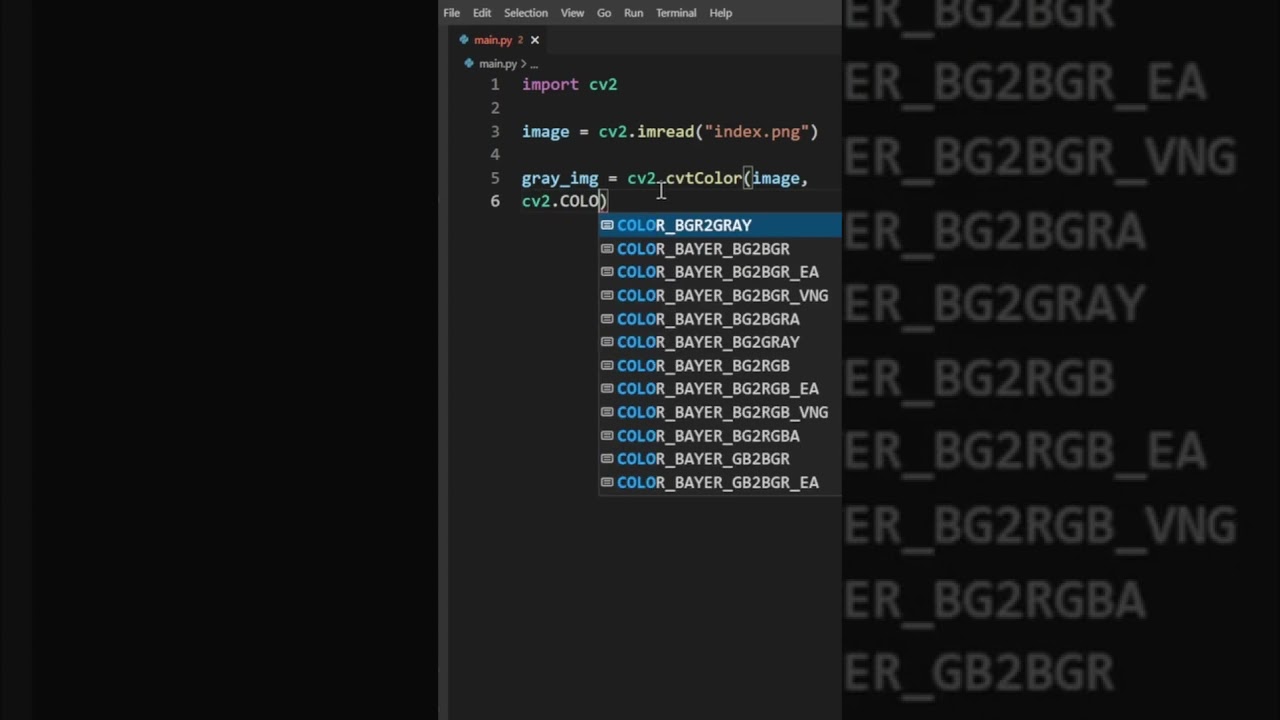Click constant icon beside COLOR_BAYER_BG2RGB
This screenshot has height=720, width=1280.
pos(607,365)
